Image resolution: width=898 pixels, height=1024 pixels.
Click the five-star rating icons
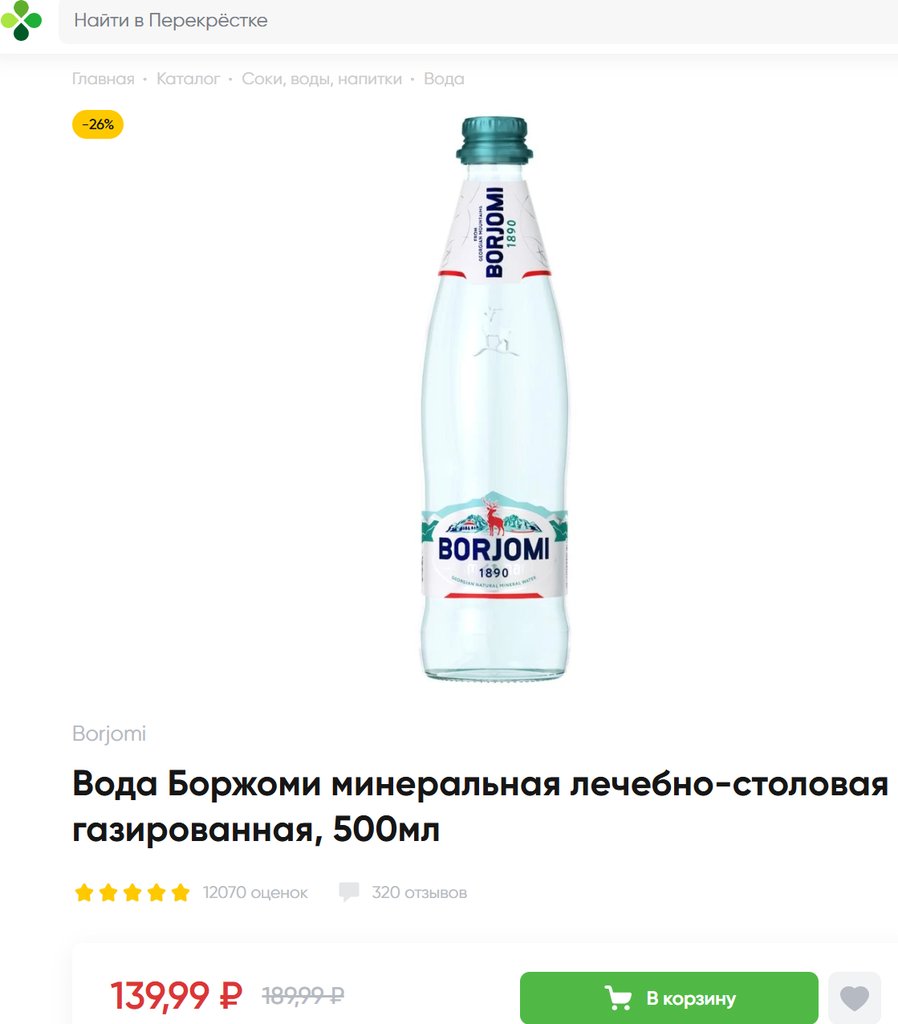pyautogui.click(x=132, y=892)
